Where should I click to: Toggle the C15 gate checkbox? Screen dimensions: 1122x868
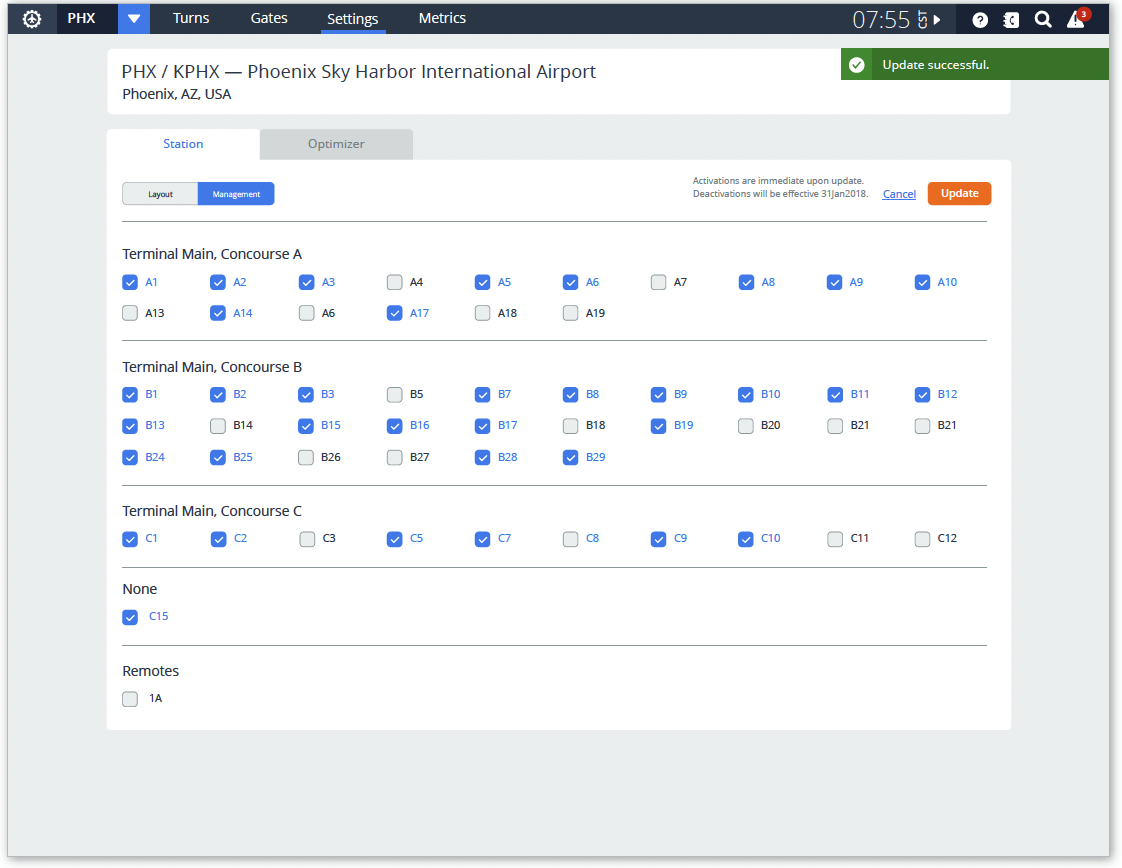coord(130,617)
